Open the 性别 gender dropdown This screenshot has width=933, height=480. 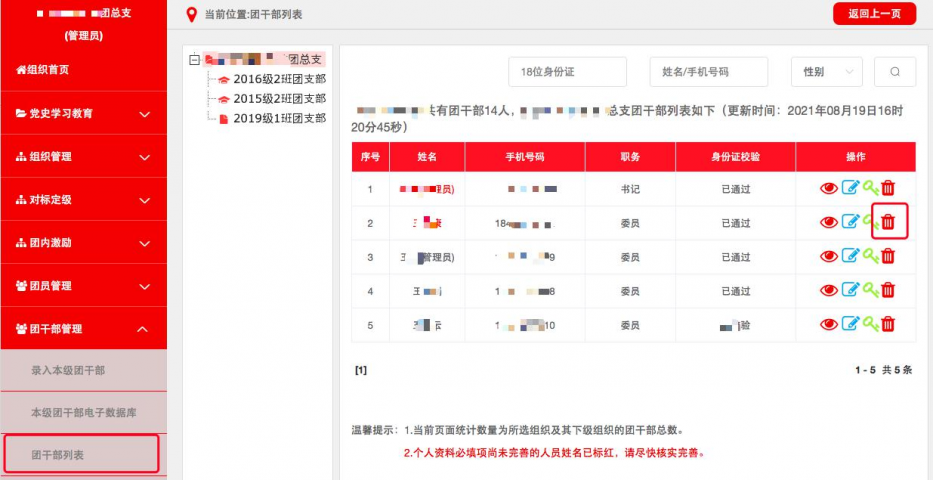pyautogui.click(x=826, y=72)
